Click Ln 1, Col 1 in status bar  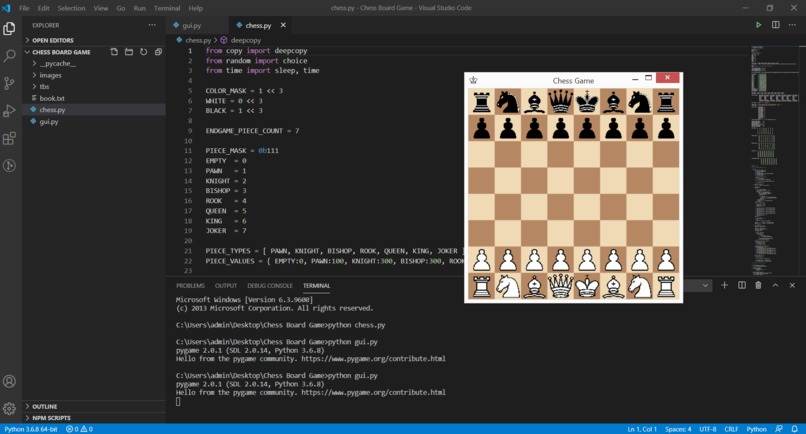tap(642, 429)
